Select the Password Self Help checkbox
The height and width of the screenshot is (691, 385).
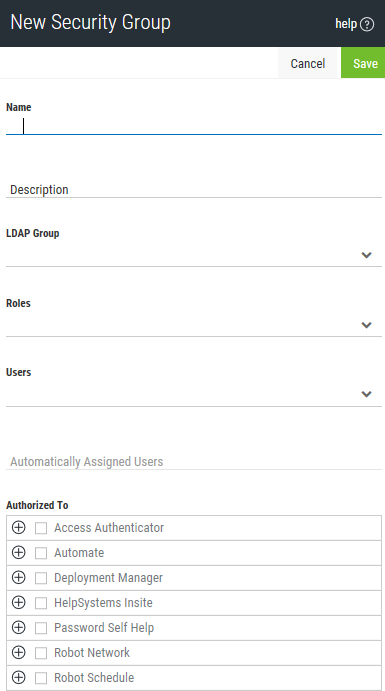click(41, 628)
